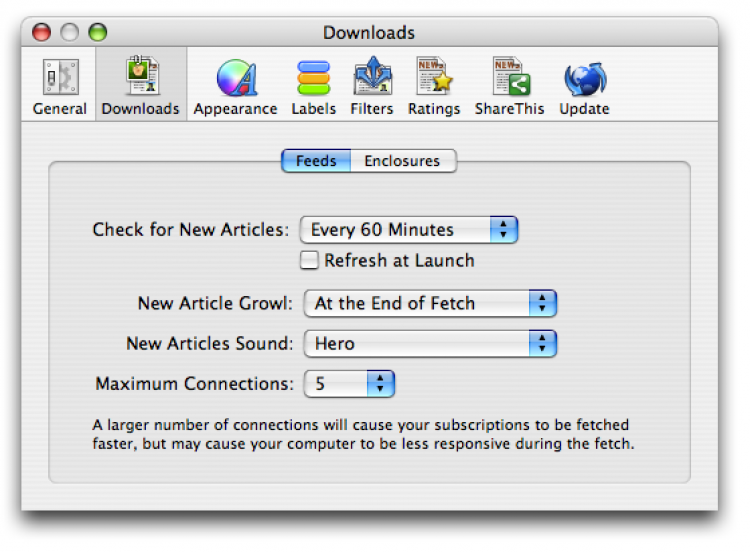The image size is (750, 552).
Task: Open the New Articles Sound dropdown
Action: coord(430,343)
